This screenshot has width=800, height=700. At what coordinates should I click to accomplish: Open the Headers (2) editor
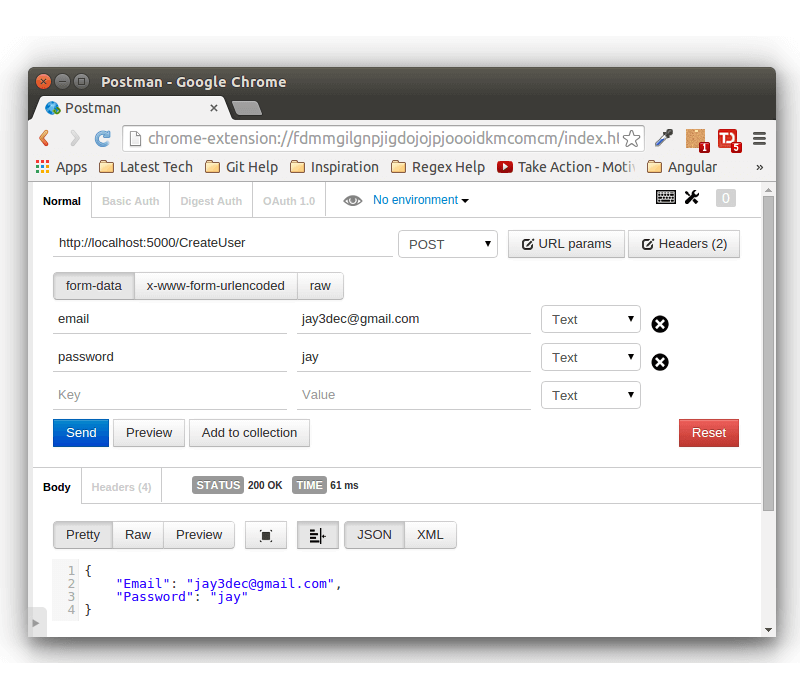coord(684,244)
